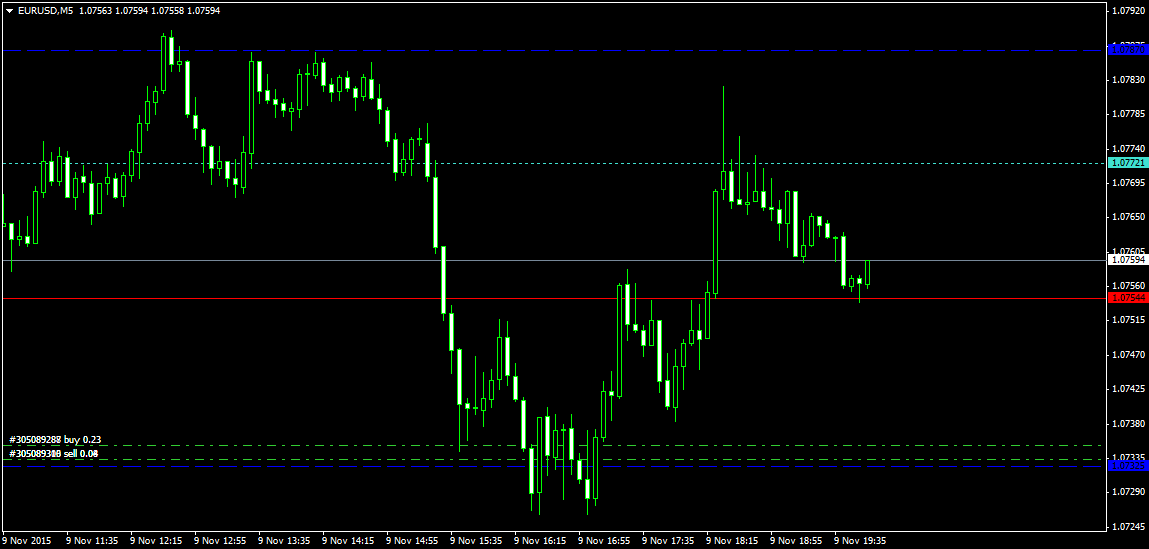Click the 9 Nov 19:35 time label
1149x549 pixels.
pos(862,540)
